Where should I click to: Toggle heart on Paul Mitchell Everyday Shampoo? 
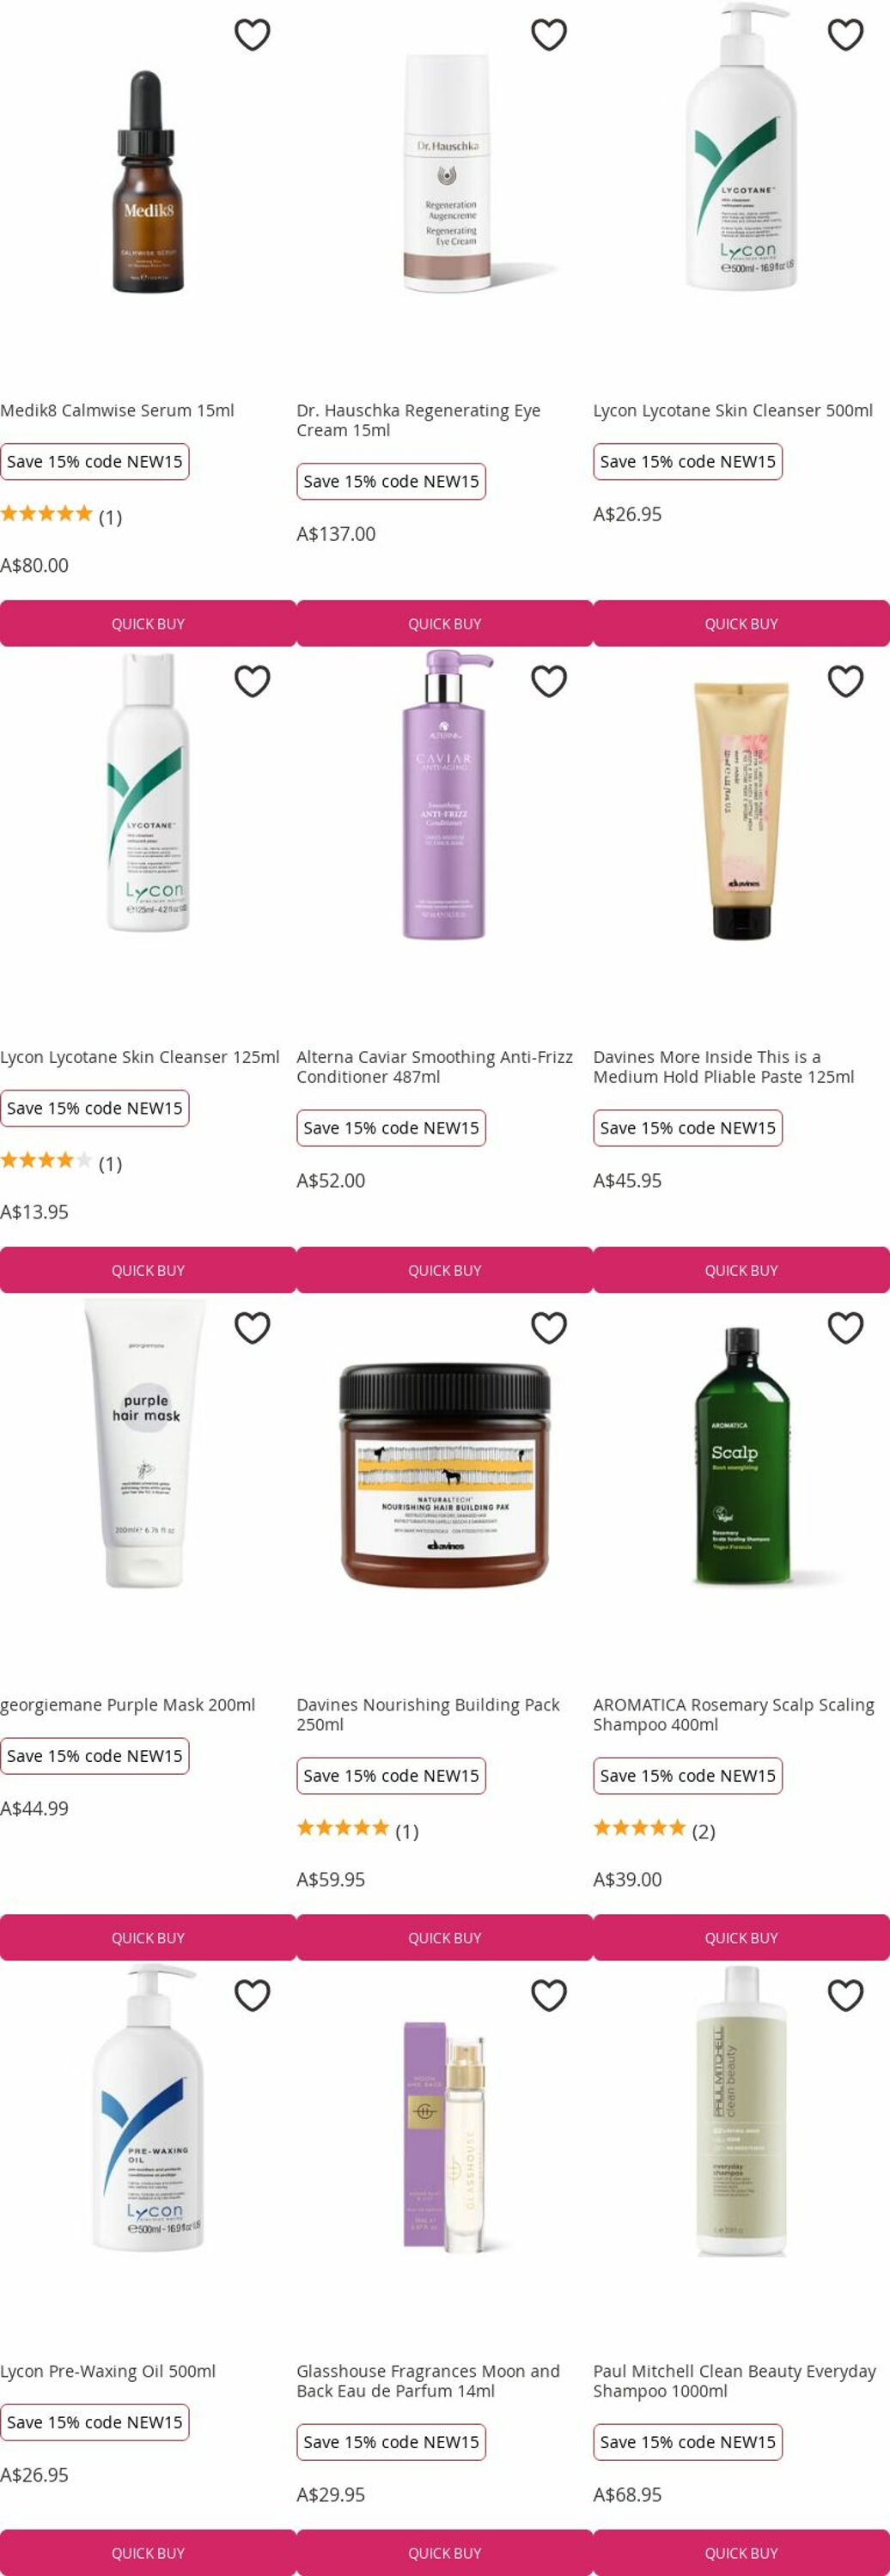[x=846, y=1995]
